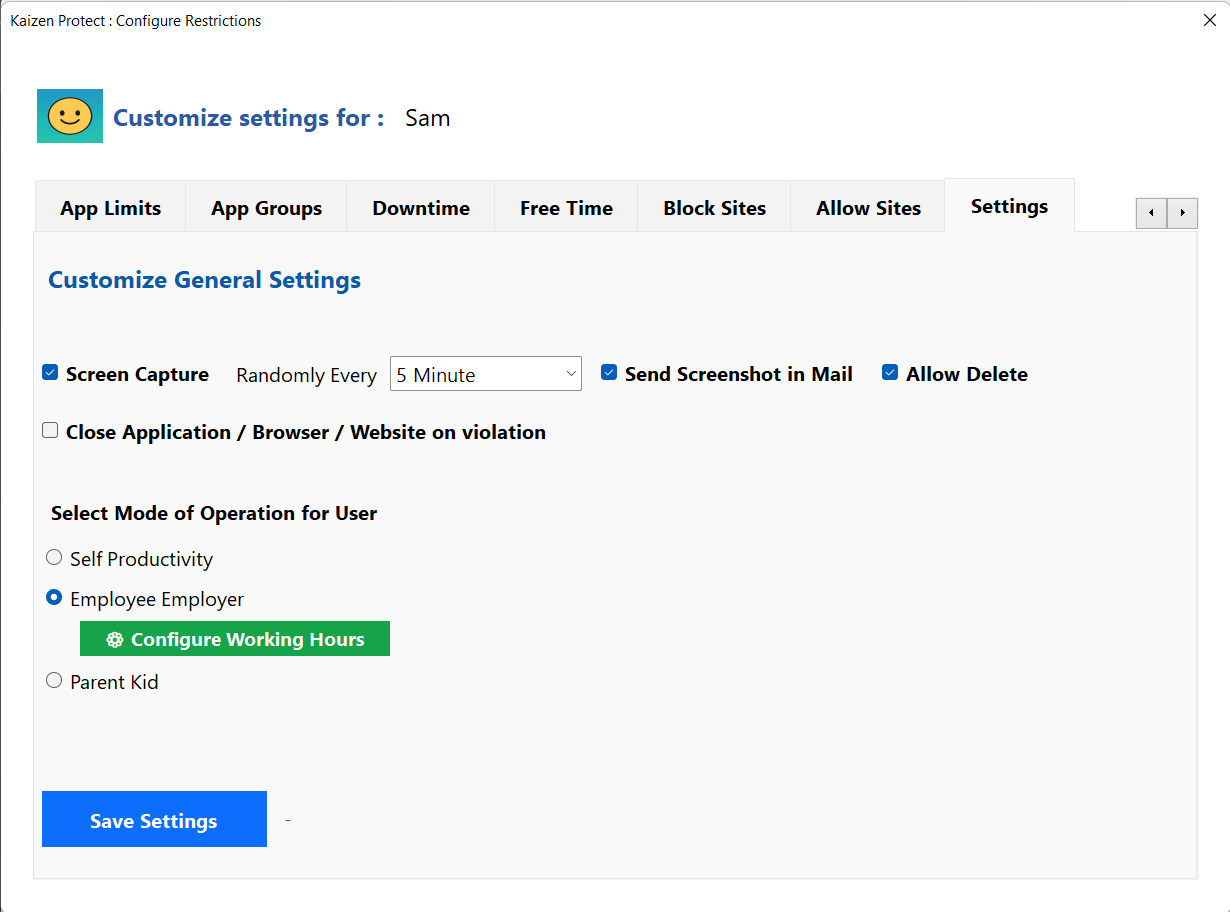Toggle the Screen Capture checkbox
This screenshot has width=1230, height=912.
50,373
